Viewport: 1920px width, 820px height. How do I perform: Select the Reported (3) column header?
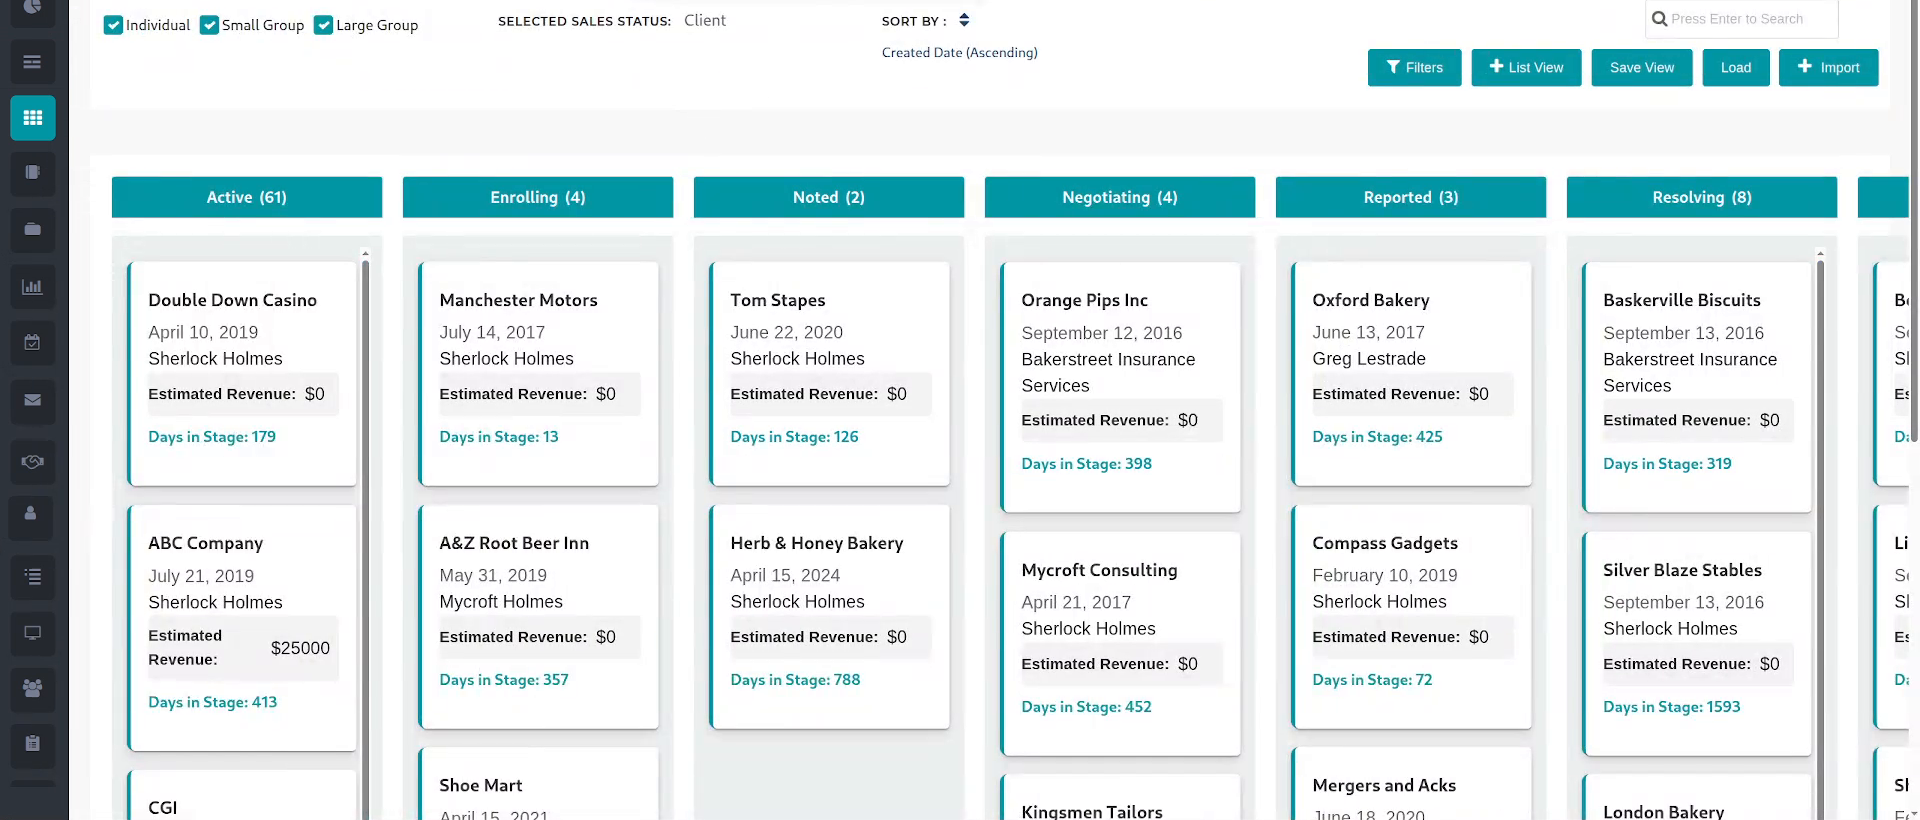pyautogui.click(x=1411, y=197)
